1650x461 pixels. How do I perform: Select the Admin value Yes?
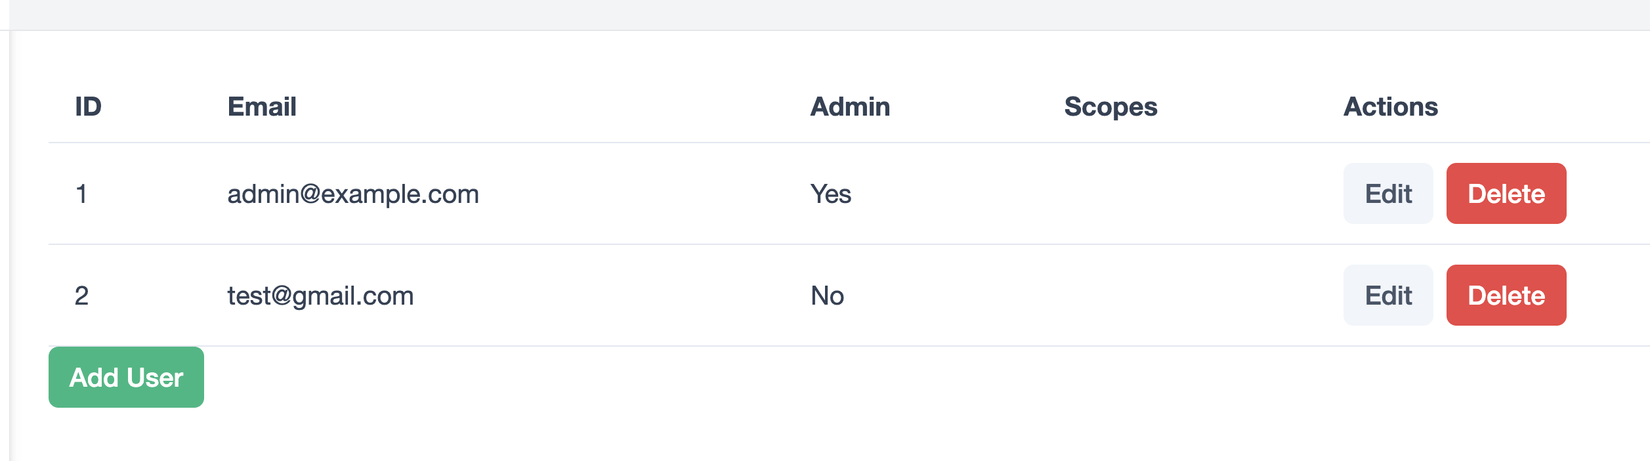pyautogui.click(x=830, y=194)
